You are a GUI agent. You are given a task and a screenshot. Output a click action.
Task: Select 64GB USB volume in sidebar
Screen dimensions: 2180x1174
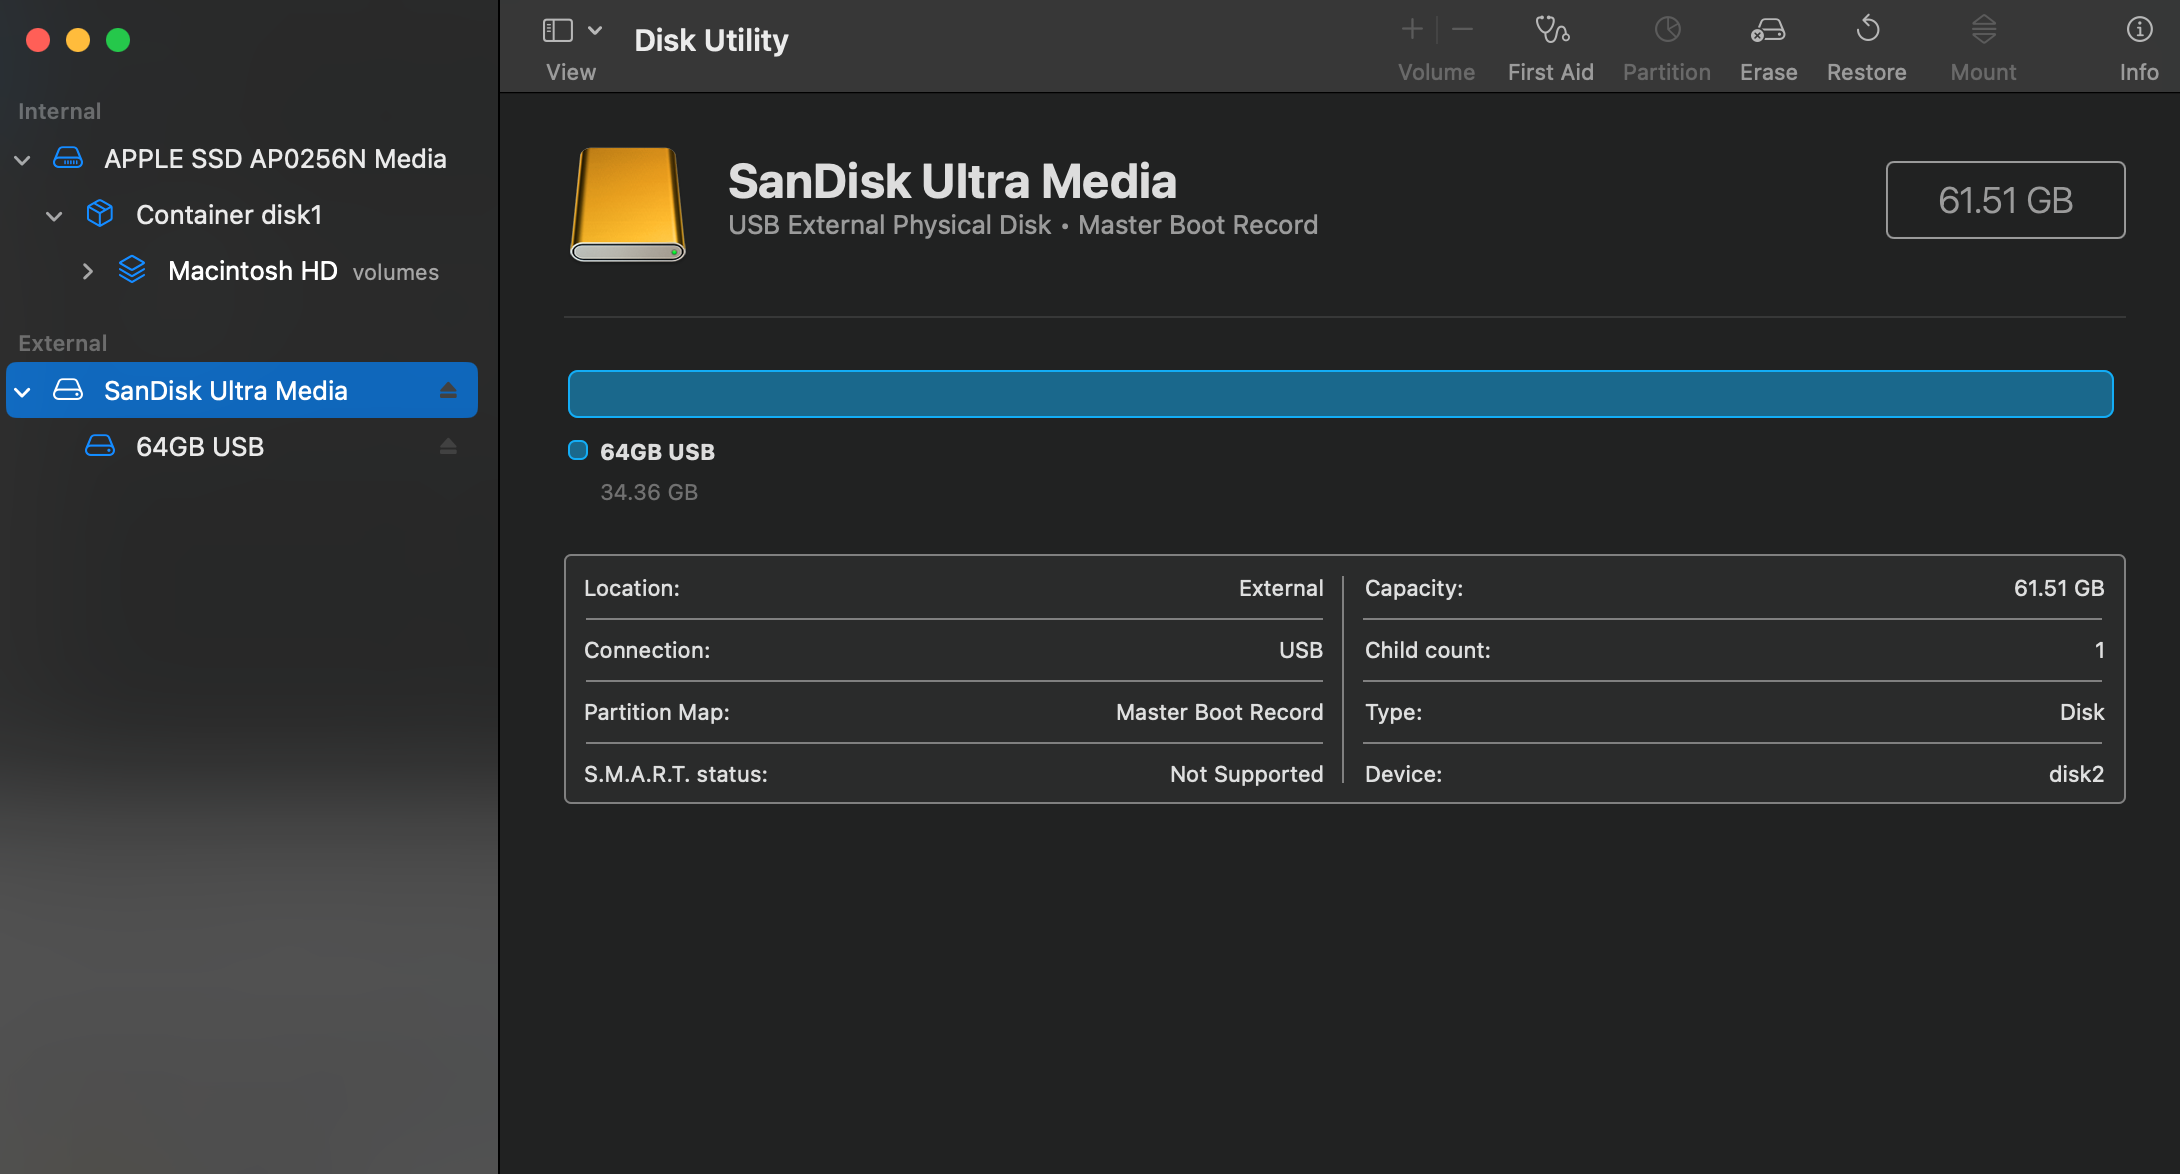click(x=200, y=447)
